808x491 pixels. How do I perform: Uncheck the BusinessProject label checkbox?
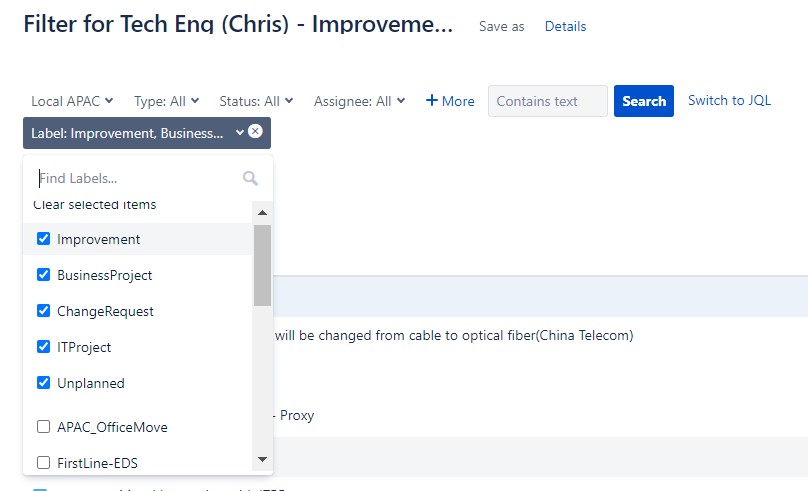click(x=43, y=275)
